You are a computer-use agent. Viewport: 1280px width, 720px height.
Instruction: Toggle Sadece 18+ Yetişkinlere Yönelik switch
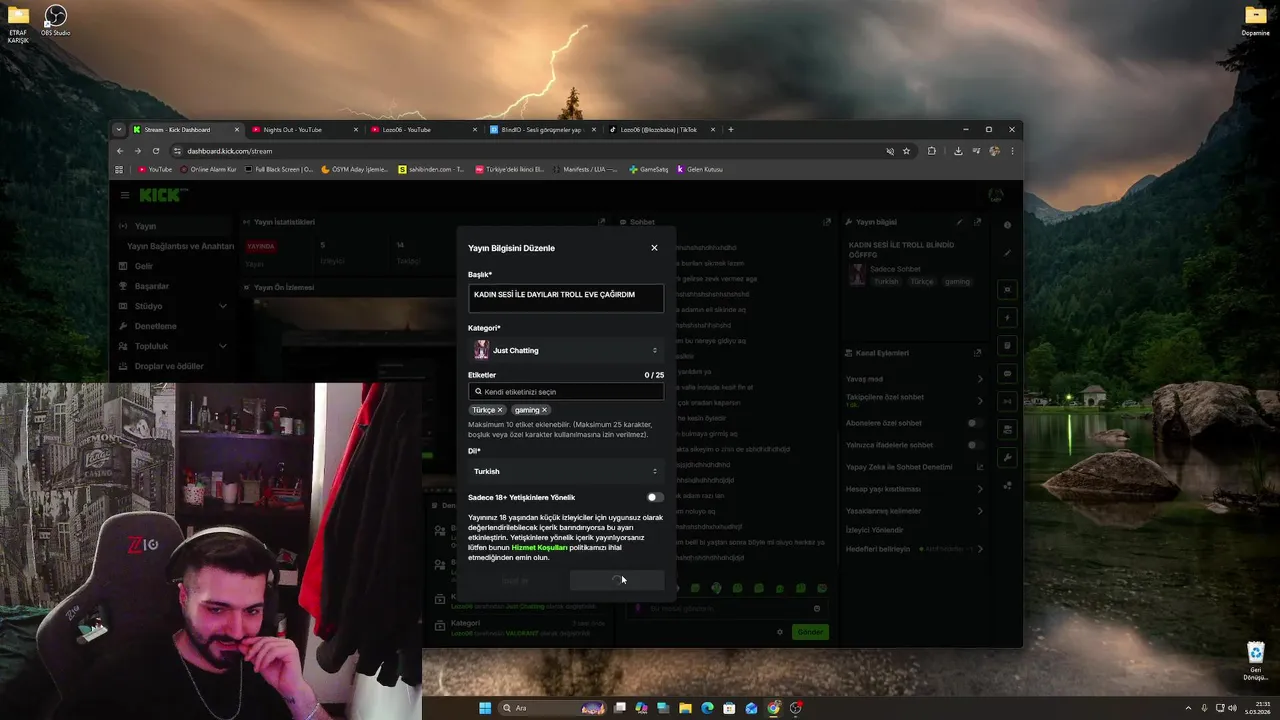point(654,497)
